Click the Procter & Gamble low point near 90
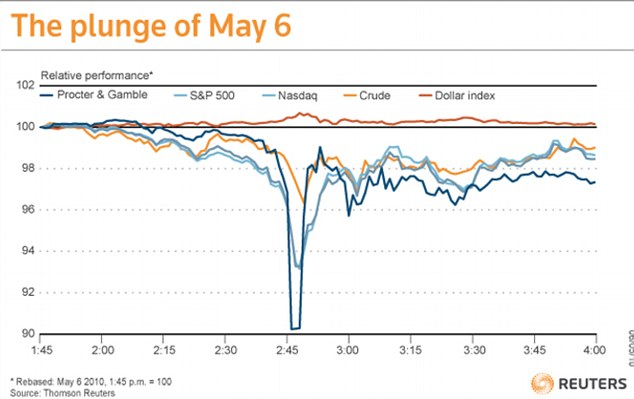The width and height of the screenshot is (634, 399). tap(295, 328)
